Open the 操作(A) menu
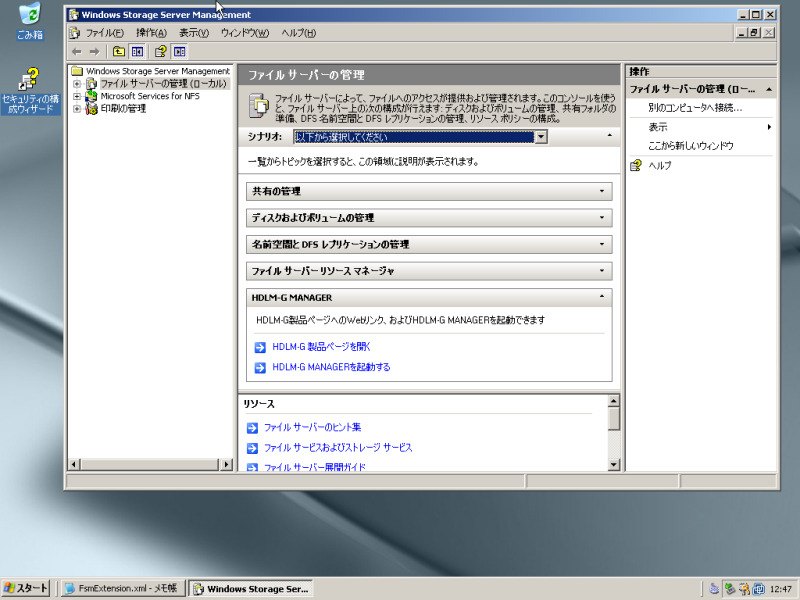The image size is (800, 600). click(151, 33)
